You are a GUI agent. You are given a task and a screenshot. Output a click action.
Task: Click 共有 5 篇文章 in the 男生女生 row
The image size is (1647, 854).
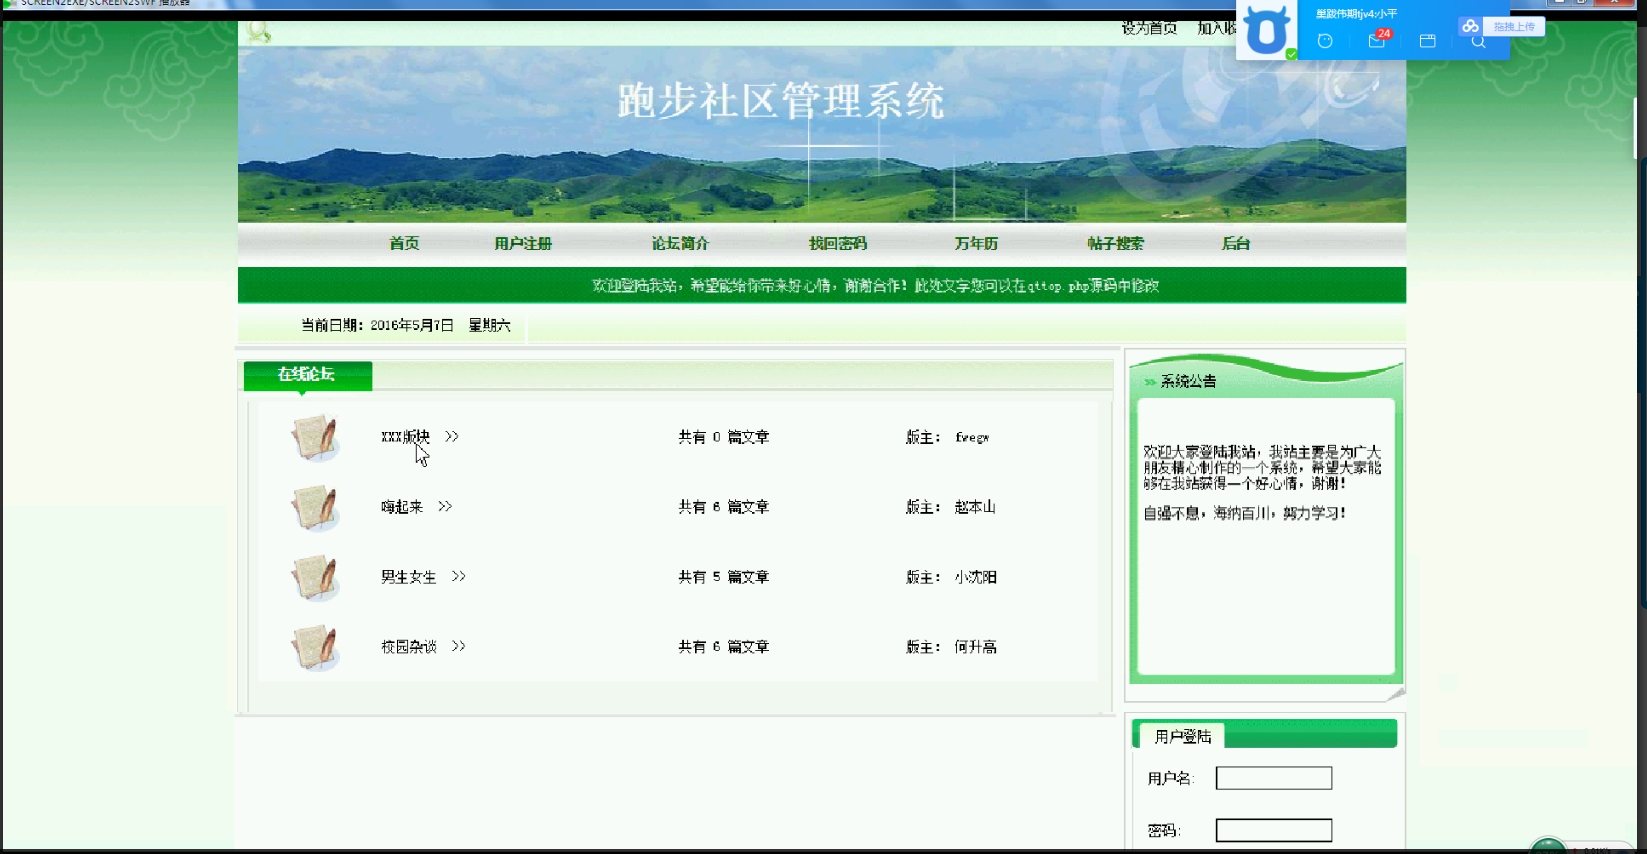(724, 577)
